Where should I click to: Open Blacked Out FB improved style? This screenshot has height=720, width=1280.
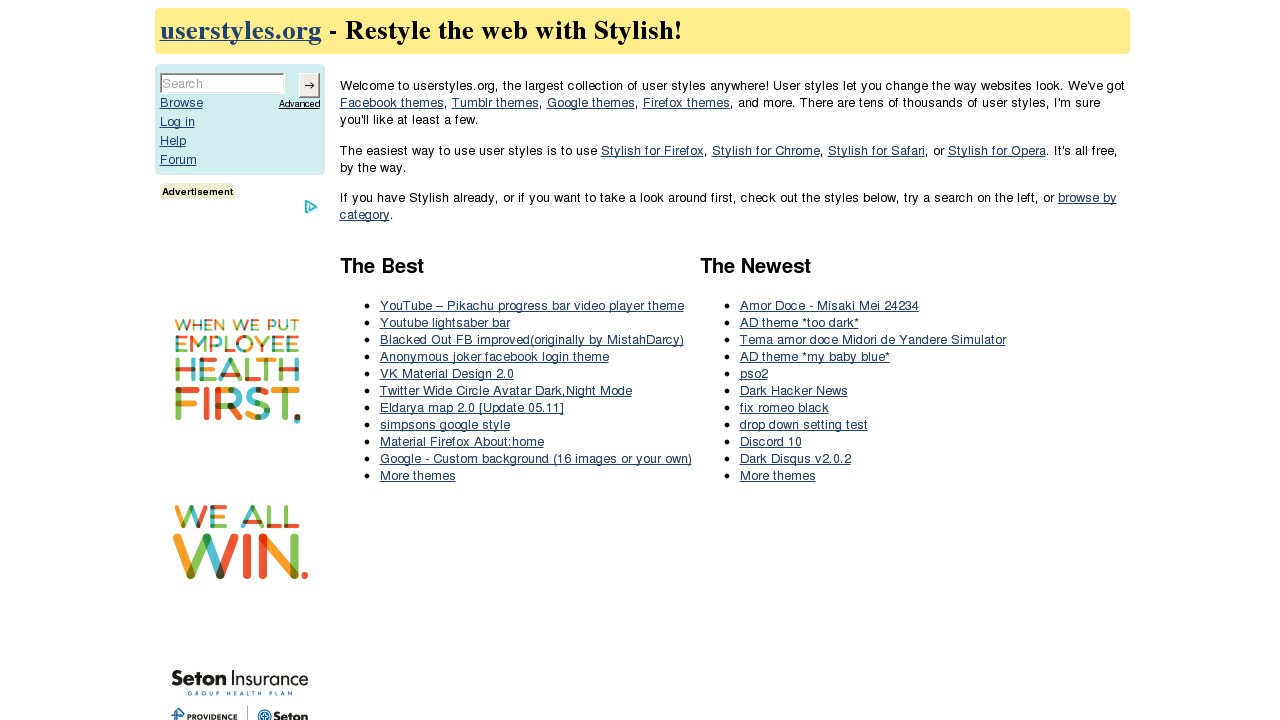532,340
